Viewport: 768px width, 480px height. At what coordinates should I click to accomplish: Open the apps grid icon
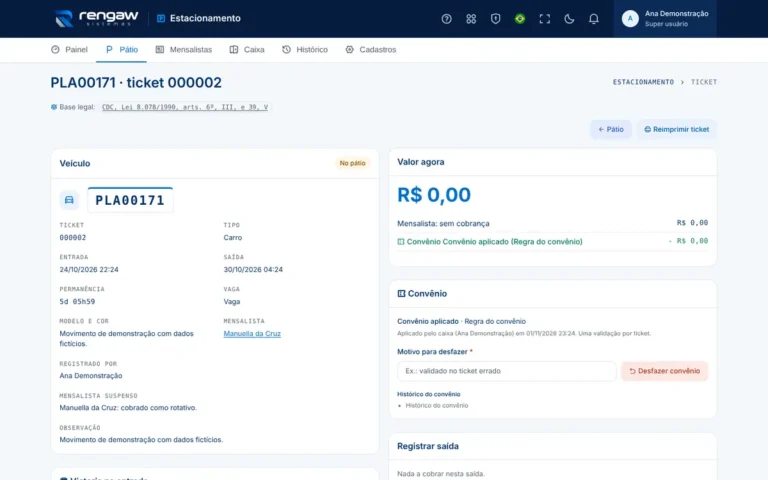tap(471, 19)
